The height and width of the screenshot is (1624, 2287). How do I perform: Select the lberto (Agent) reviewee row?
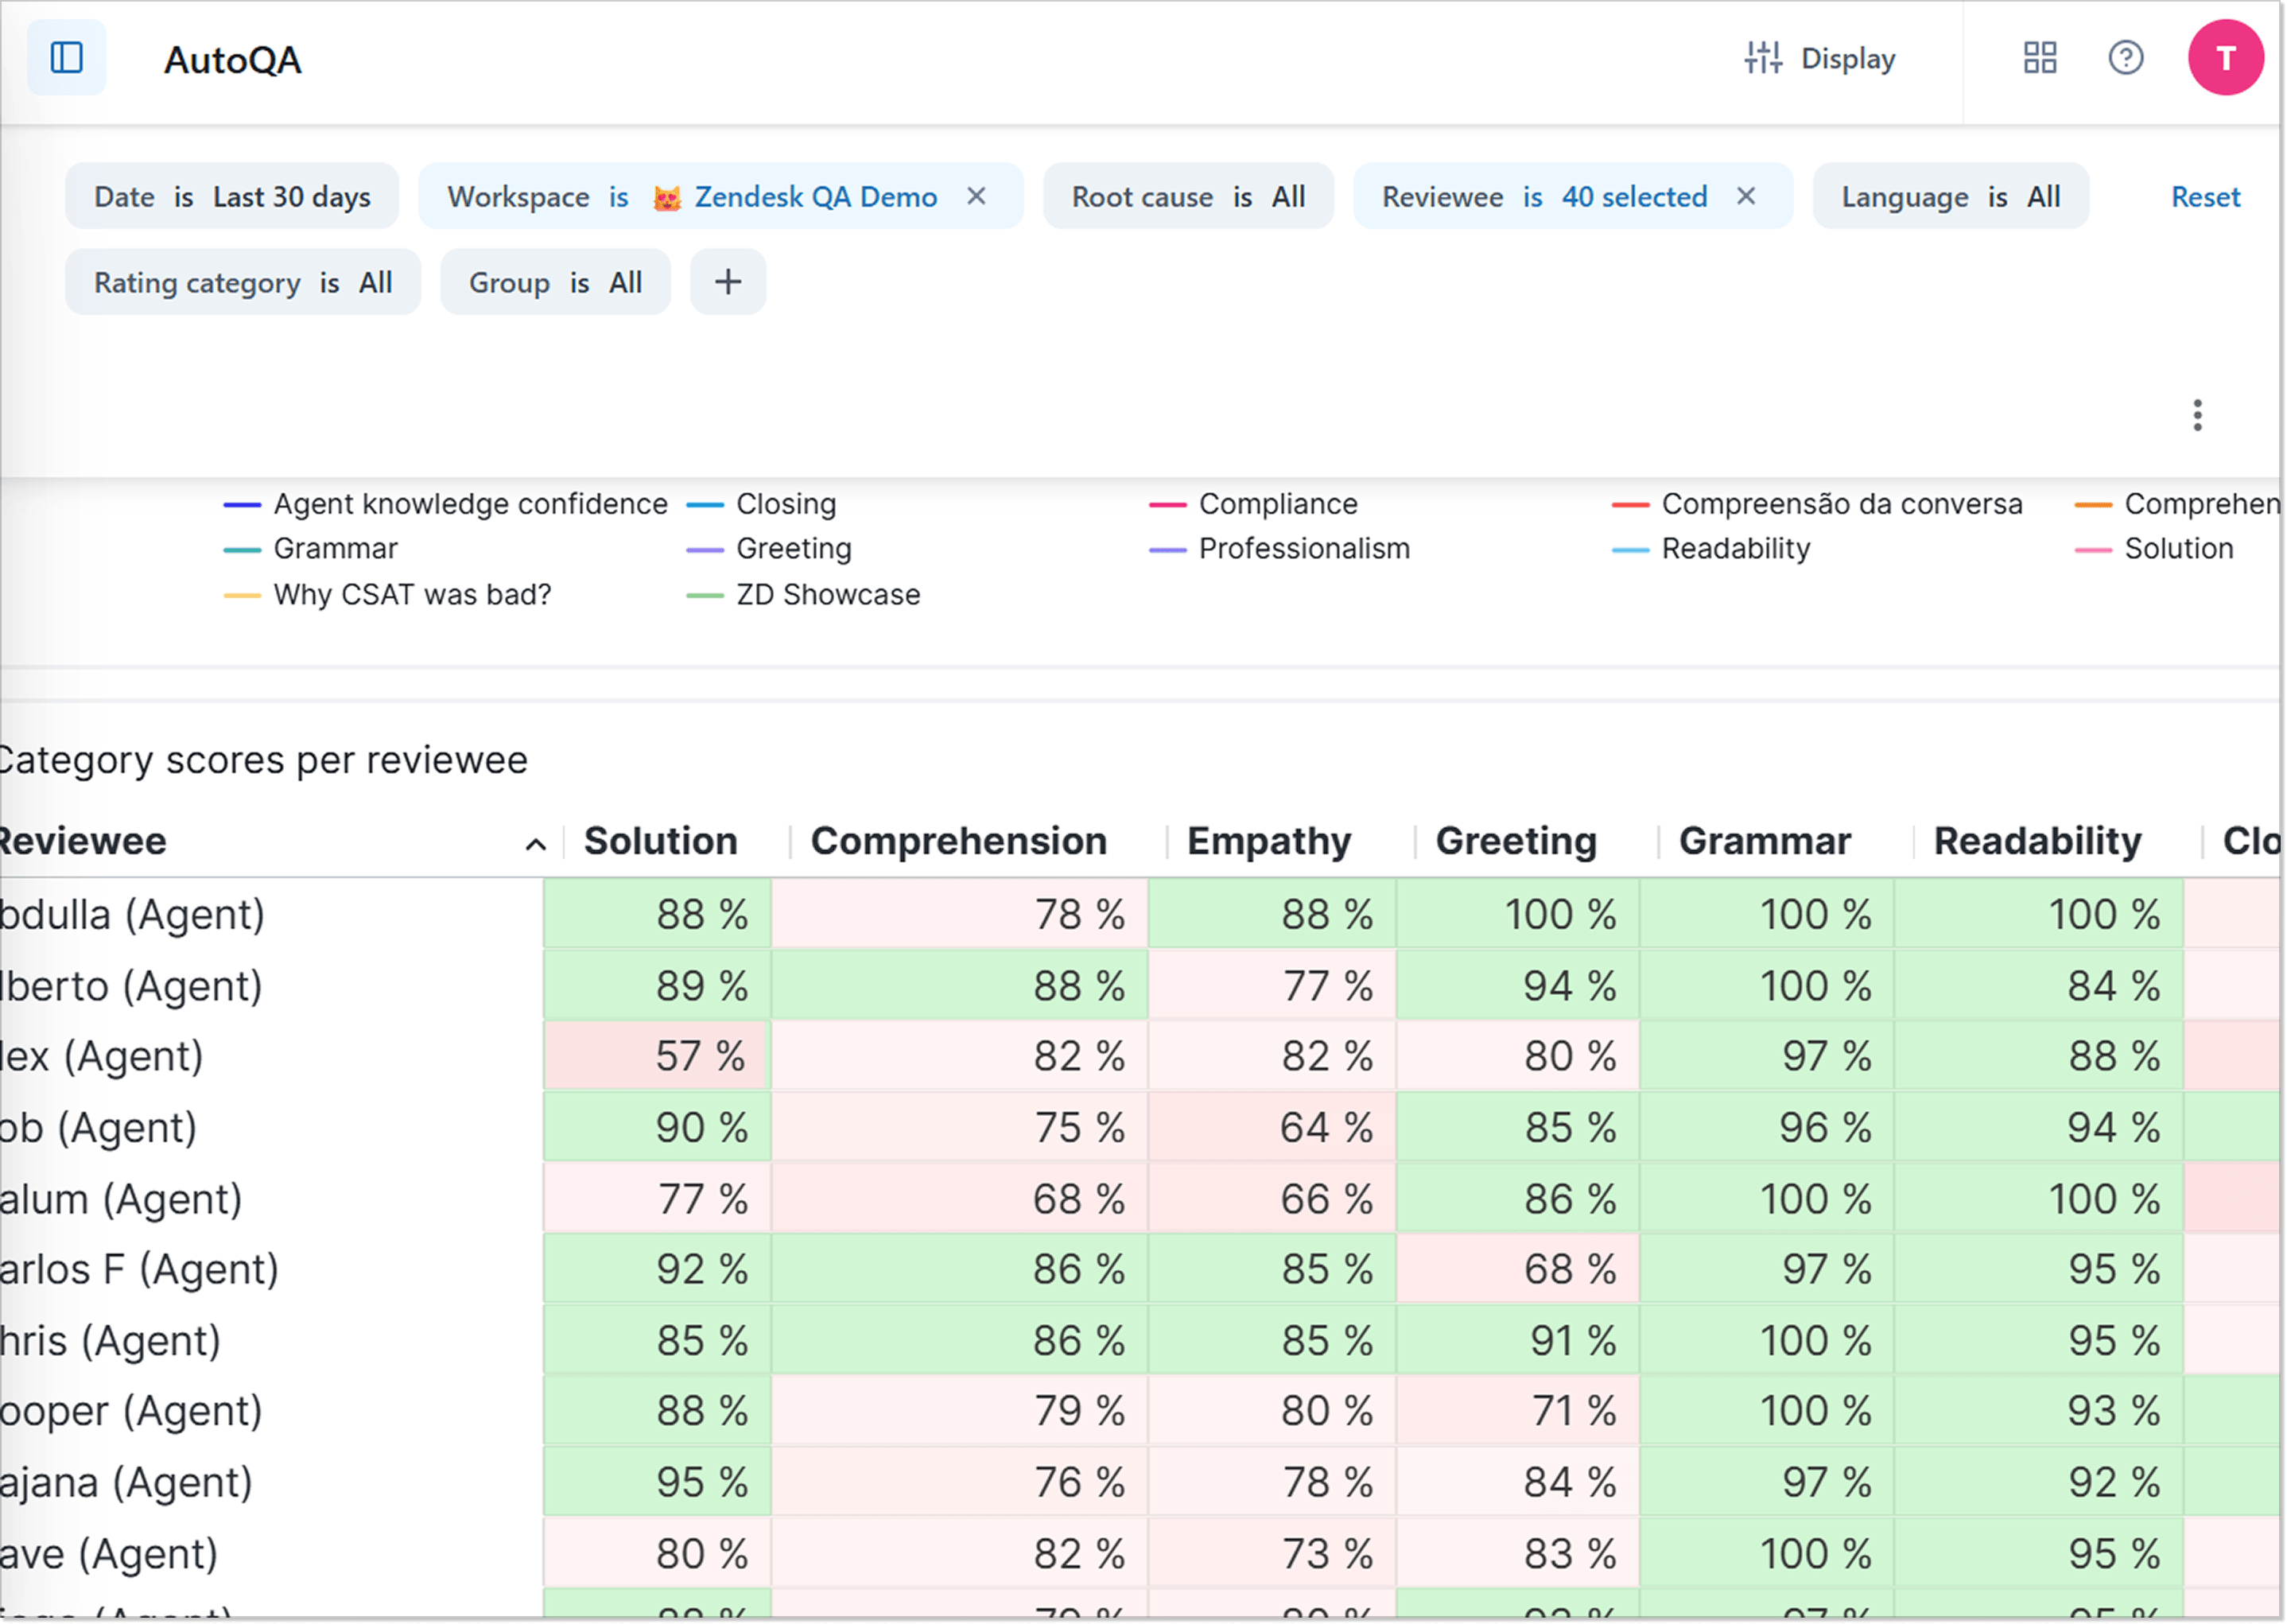[x=270, y=987]
